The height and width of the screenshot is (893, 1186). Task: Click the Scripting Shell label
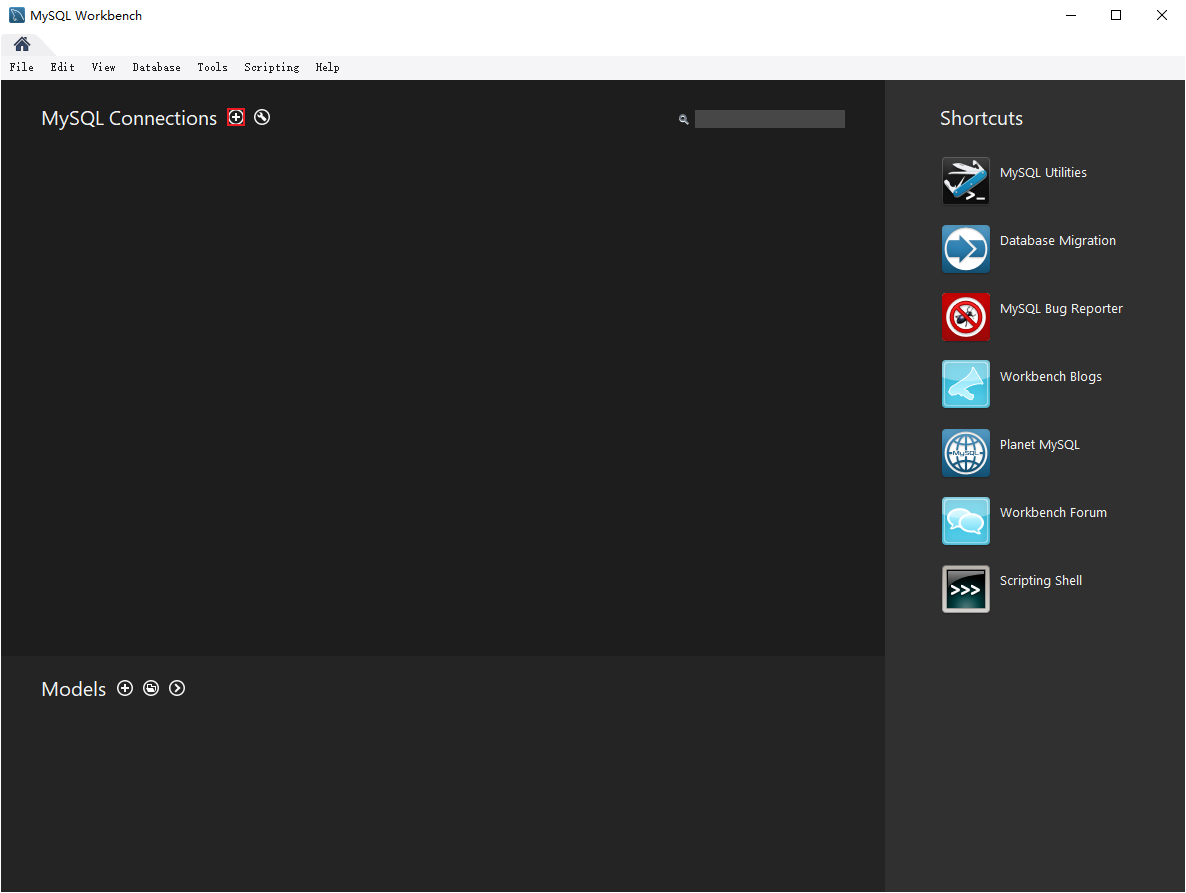[1041, 581]
